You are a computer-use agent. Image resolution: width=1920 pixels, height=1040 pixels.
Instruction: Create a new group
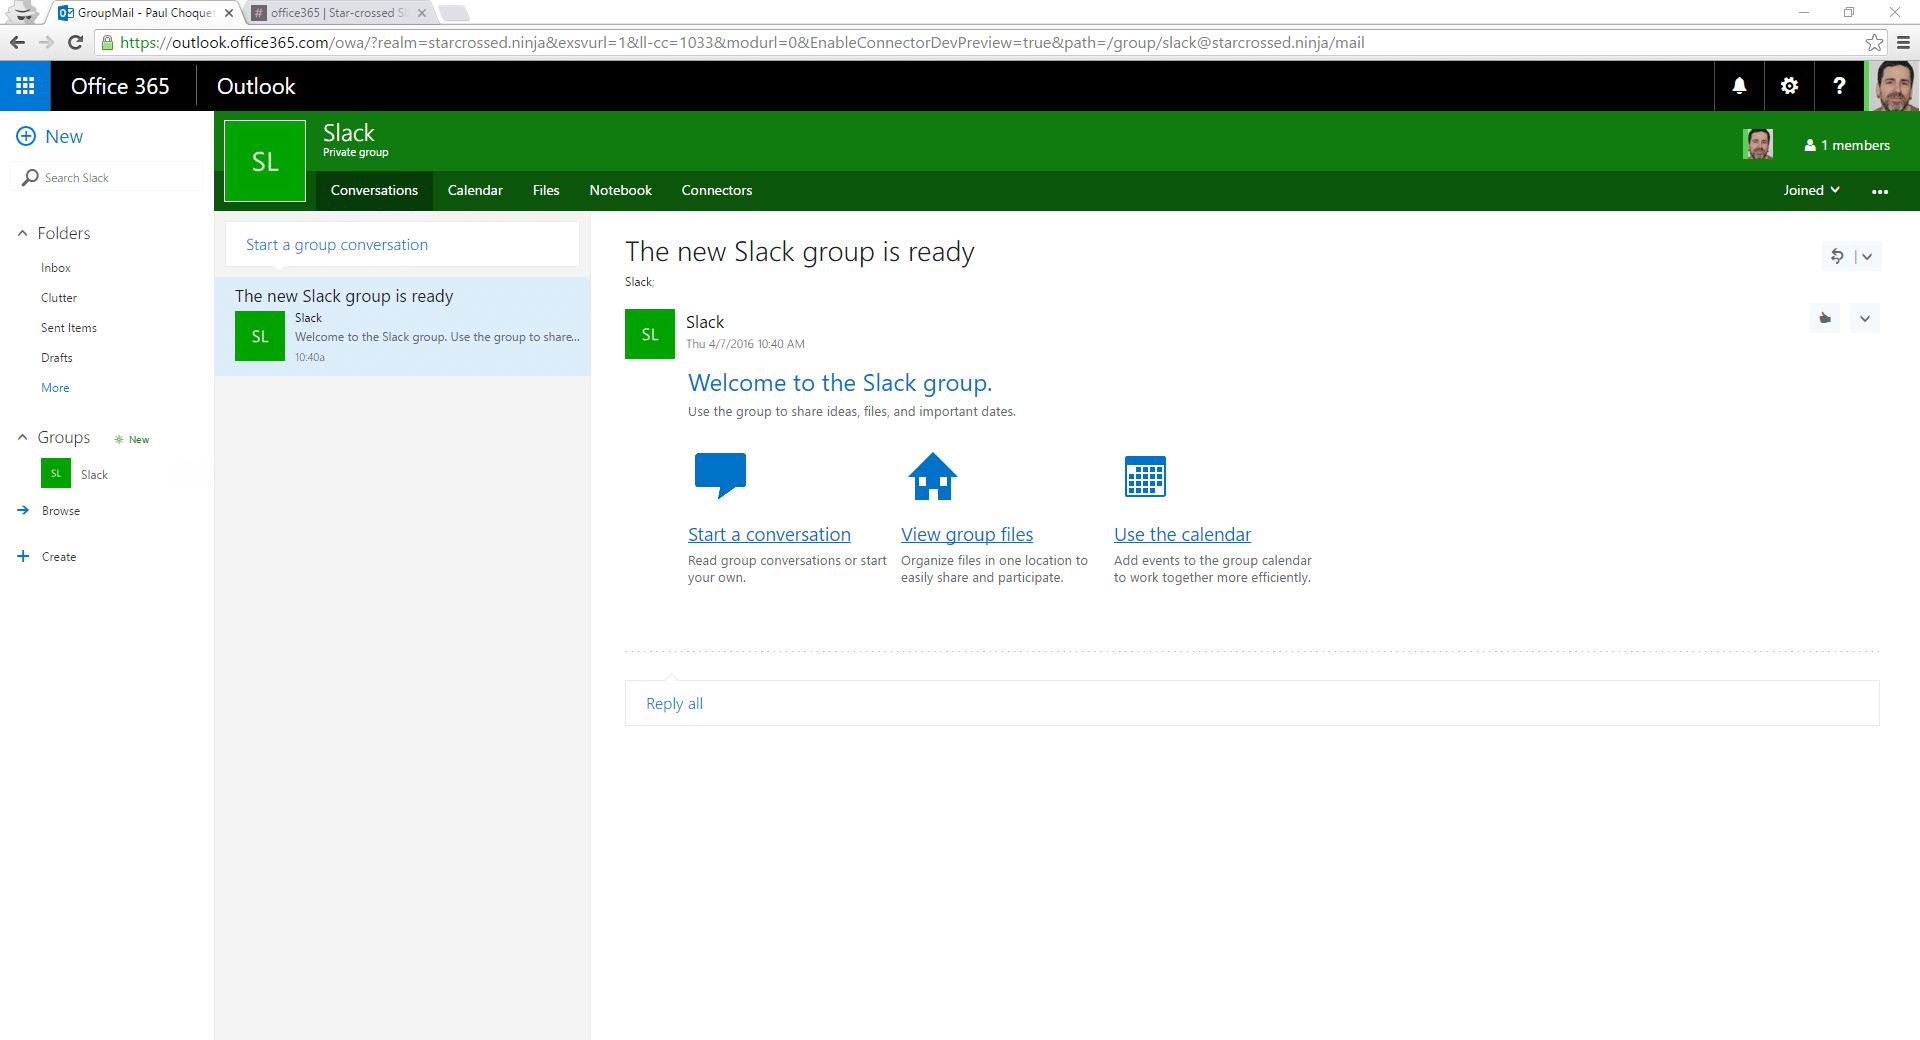[47, 556]
